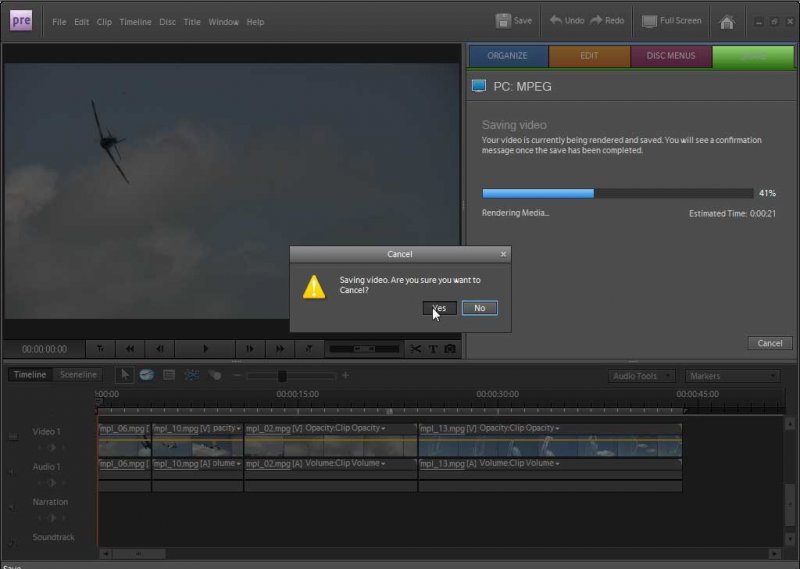The image size is (800, 569).
Task: Switch to the Disc Menus tab
Action: point(671,56)
